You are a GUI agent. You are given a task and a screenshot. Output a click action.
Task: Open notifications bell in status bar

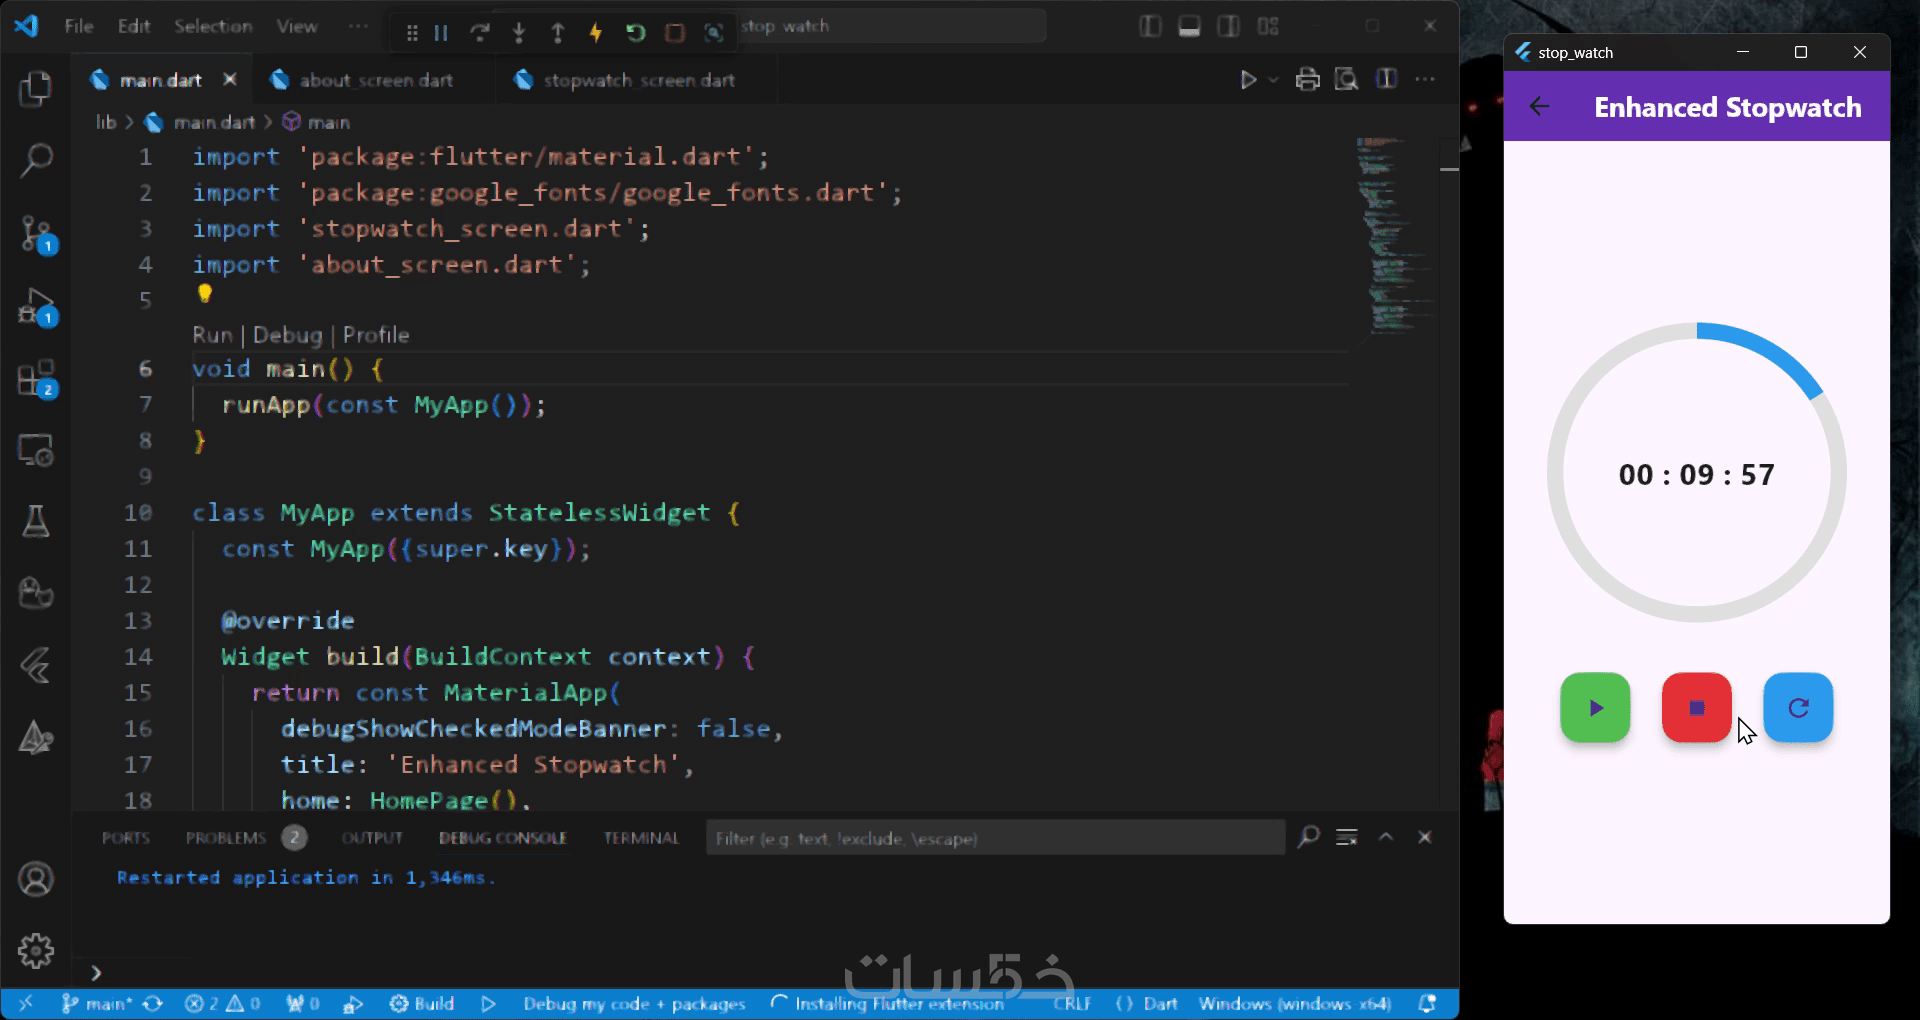[1428, 1003]
